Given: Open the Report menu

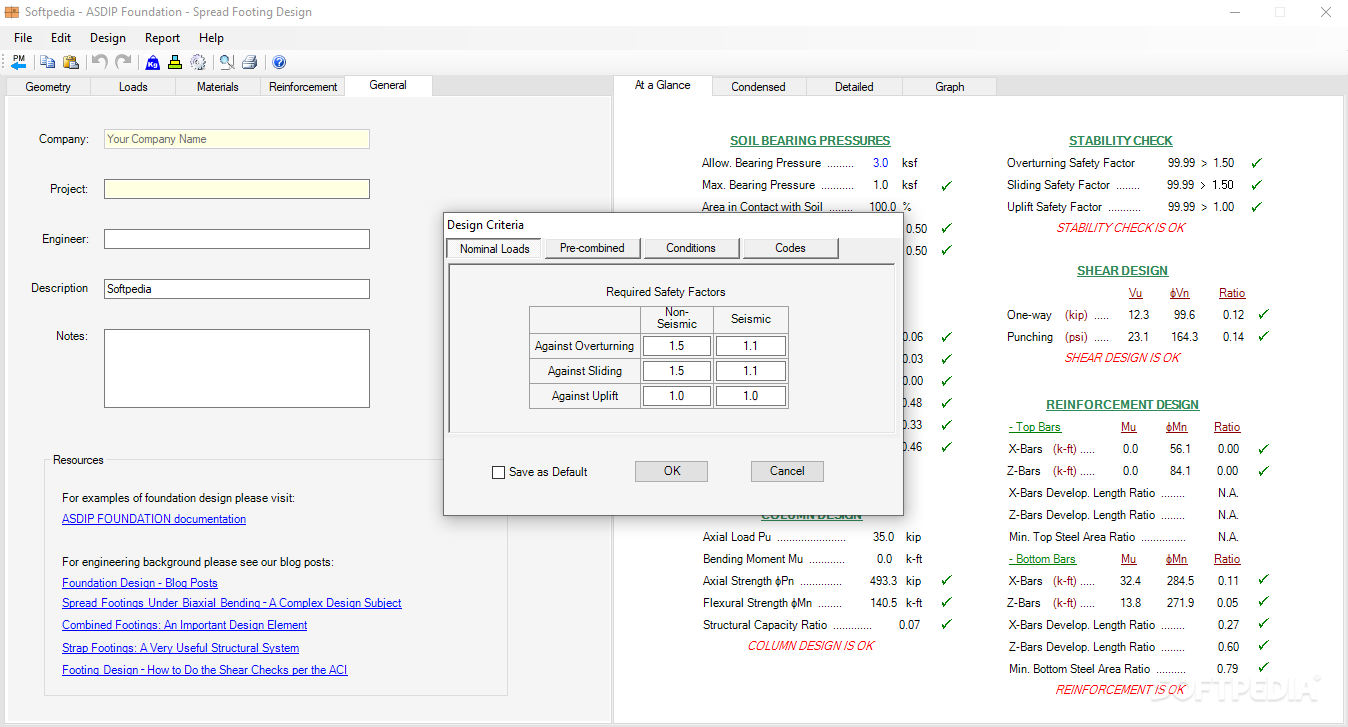Looking at the screenshot, I should click(162, 38).
